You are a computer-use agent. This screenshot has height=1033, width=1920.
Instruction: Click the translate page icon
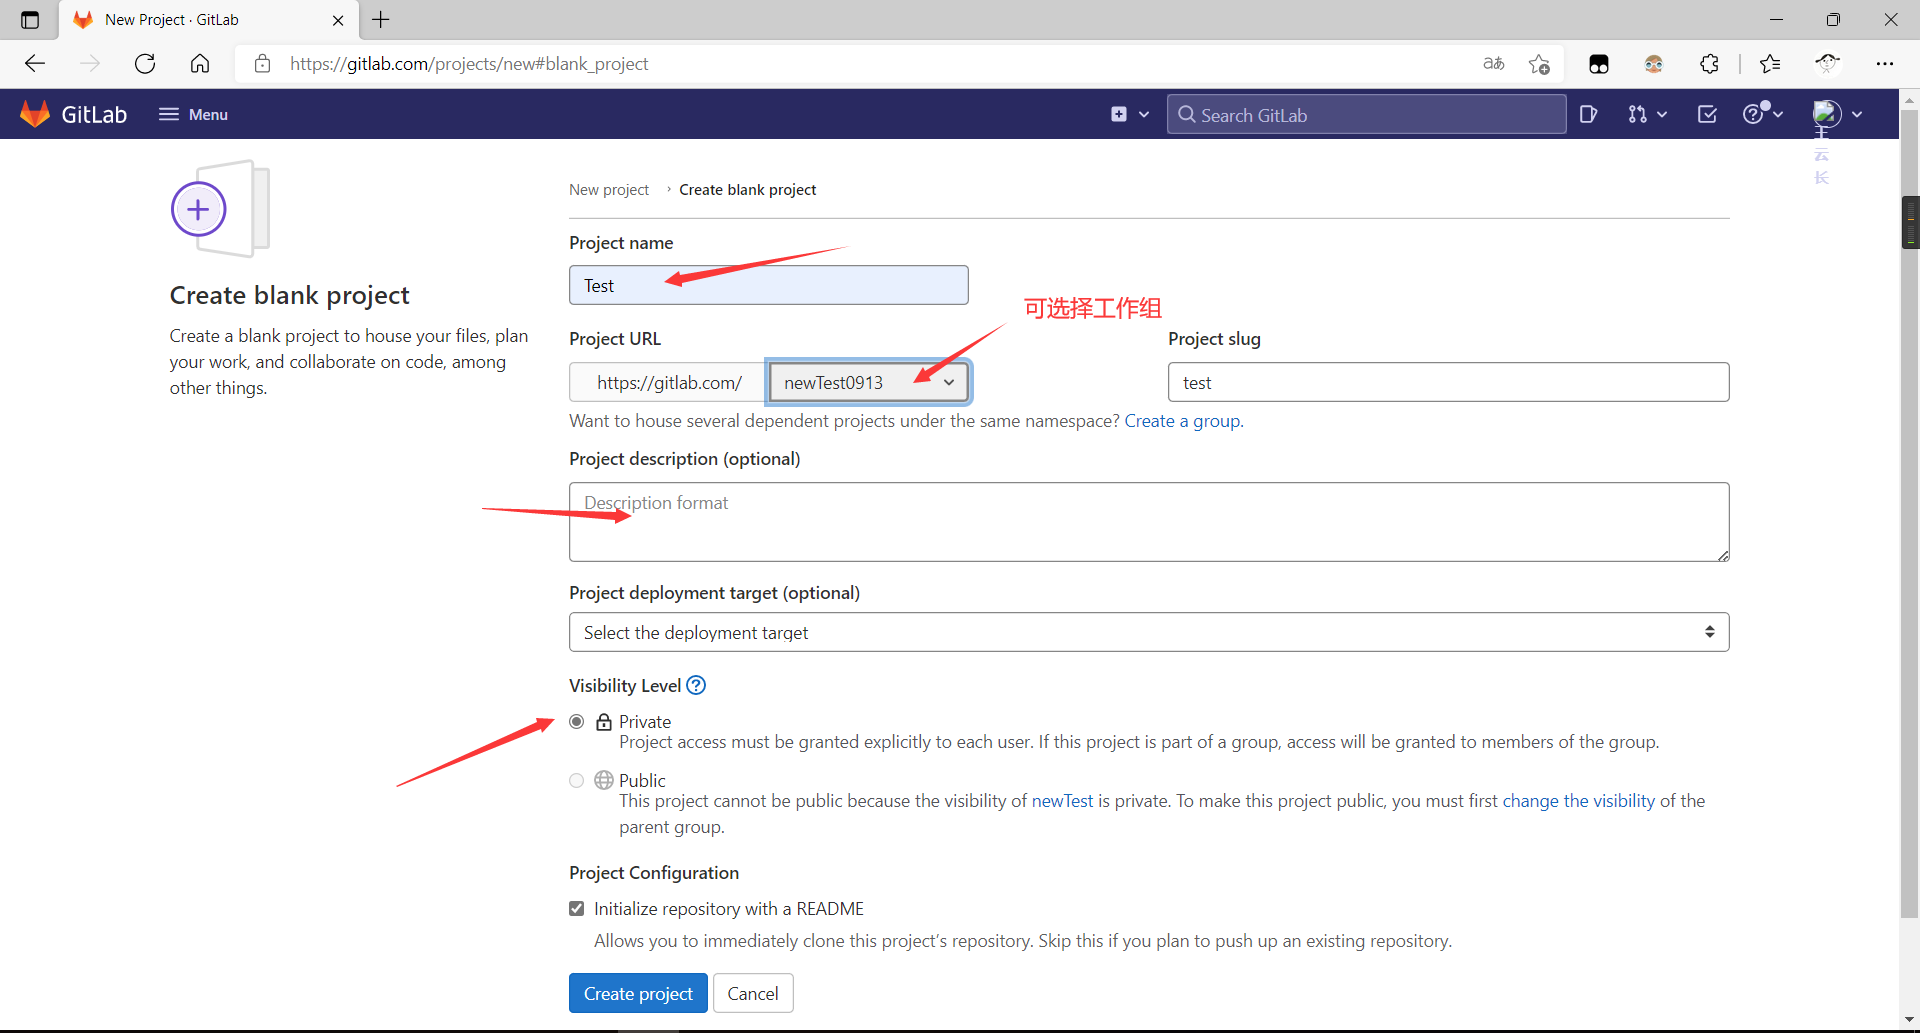point(1494,64)
